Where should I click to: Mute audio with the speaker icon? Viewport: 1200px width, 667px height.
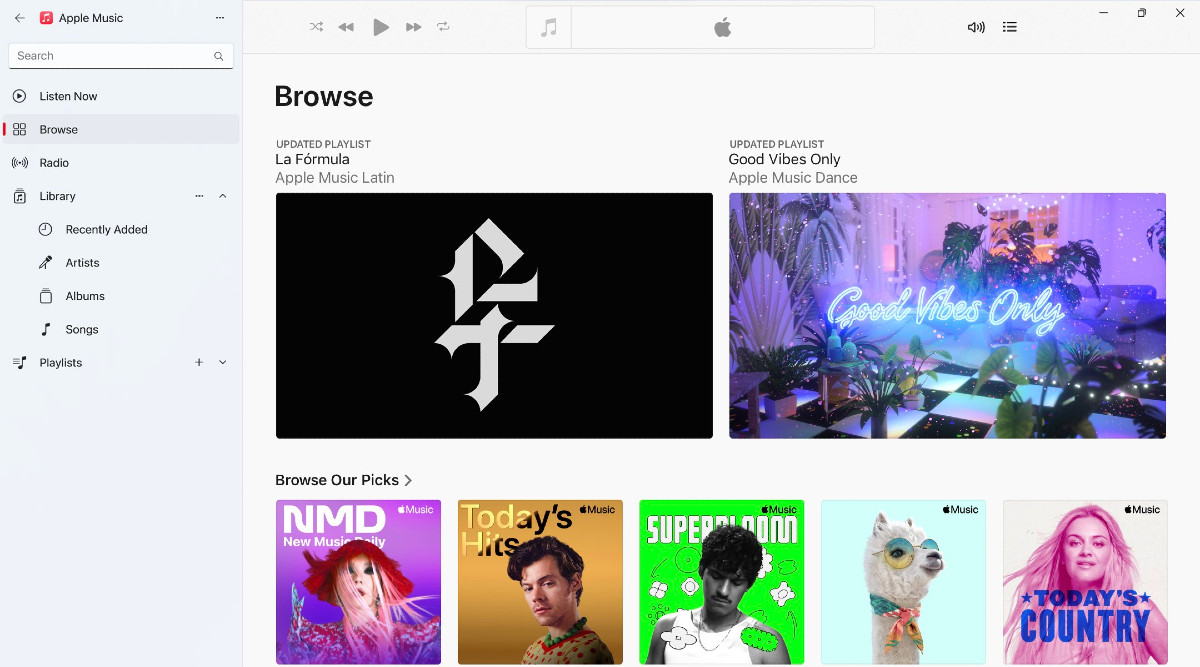pyautogui.click(x=975, y=27)
